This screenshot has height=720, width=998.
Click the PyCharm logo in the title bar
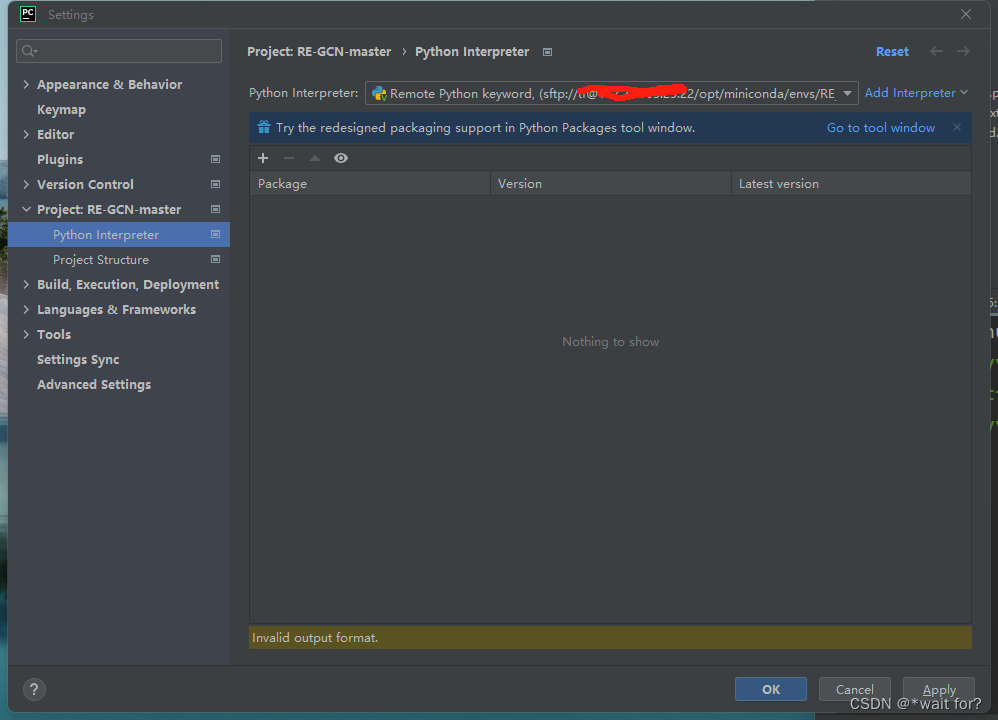click(28, 14)
